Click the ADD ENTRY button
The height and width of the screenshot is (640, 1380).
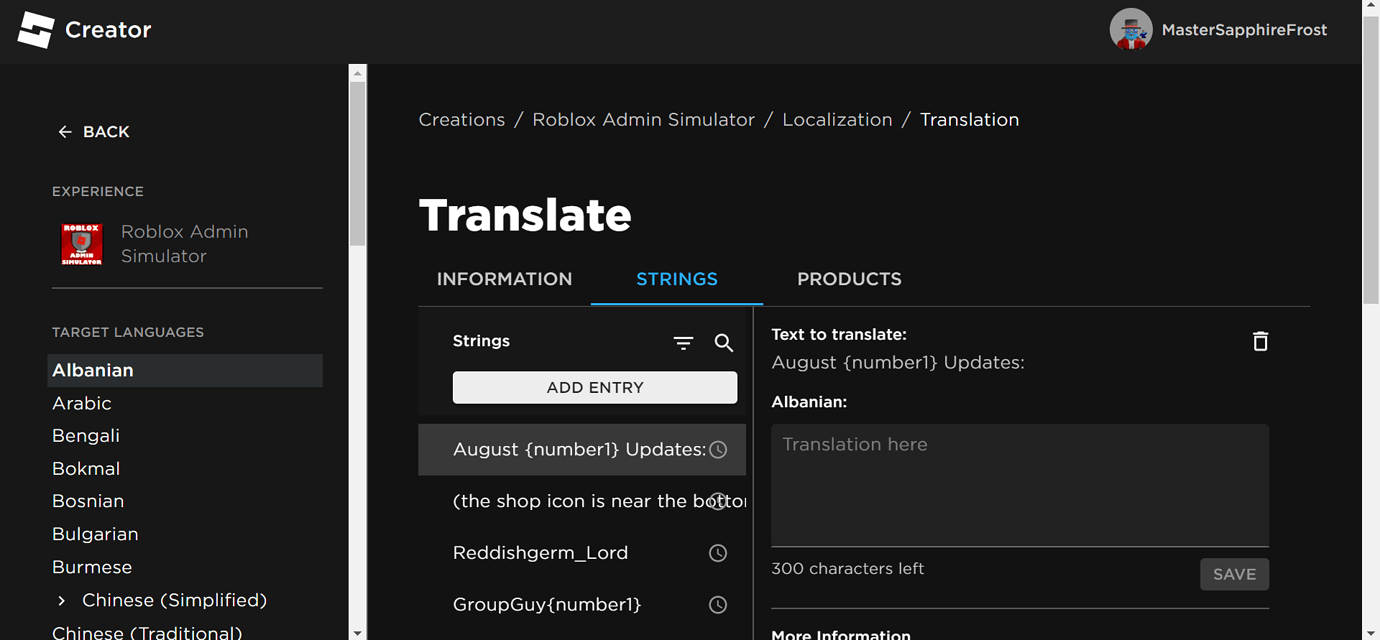coord(595,388)
